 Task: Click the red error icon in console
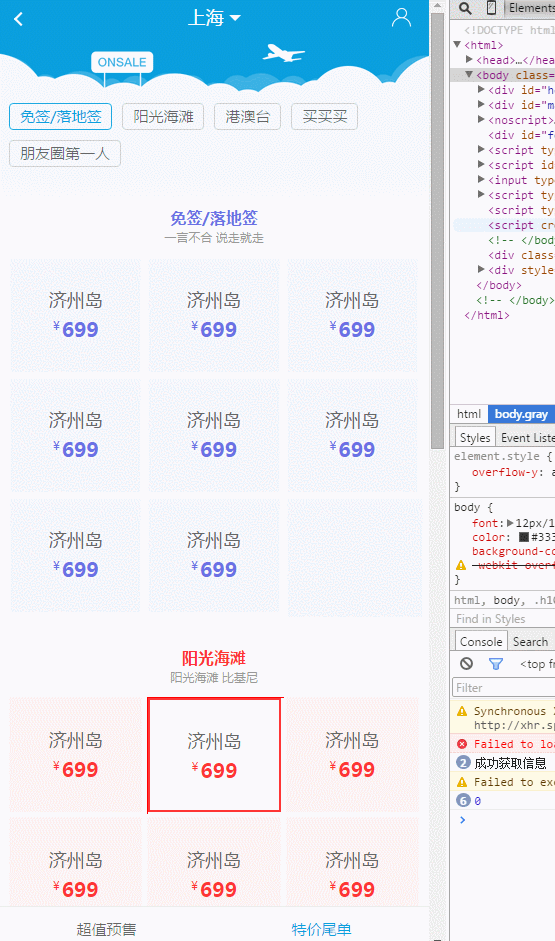[462, 744]
